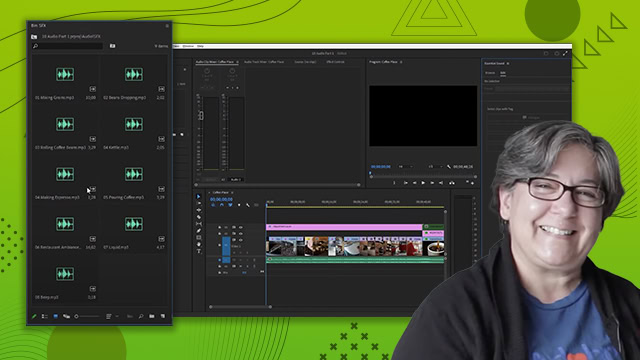640x360 pixels.
Task: Click the Program monitor current timecode
Action: click(381, 167)
